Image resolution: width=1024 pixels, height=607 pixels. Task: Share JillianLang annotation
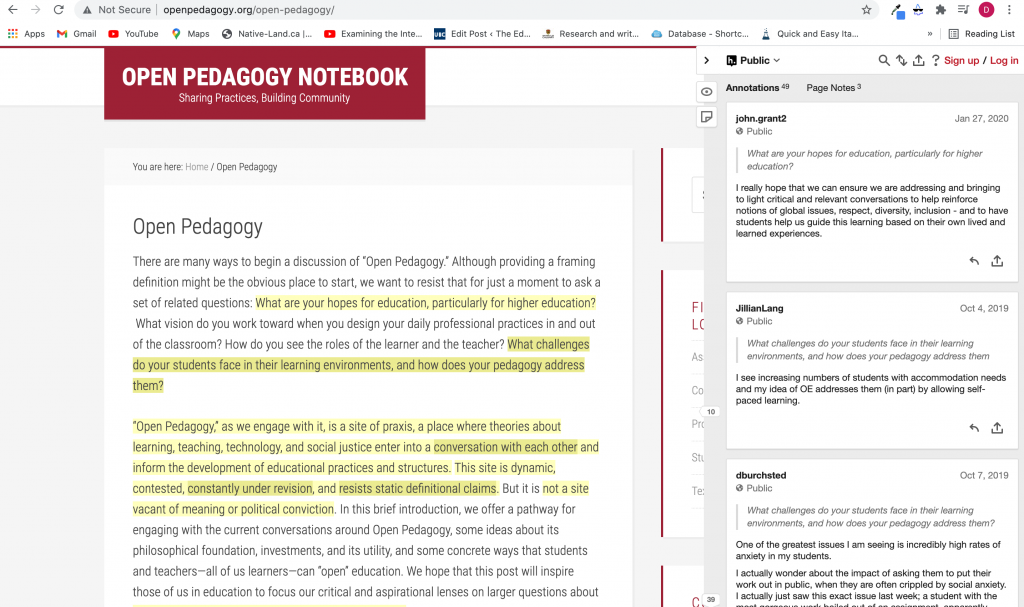[997, 428]
